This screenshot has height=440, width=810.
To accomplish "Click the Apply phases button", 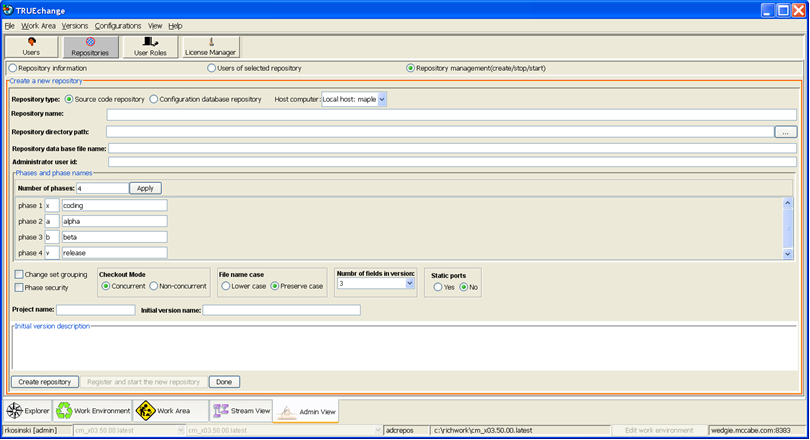I will coord(145,188).
